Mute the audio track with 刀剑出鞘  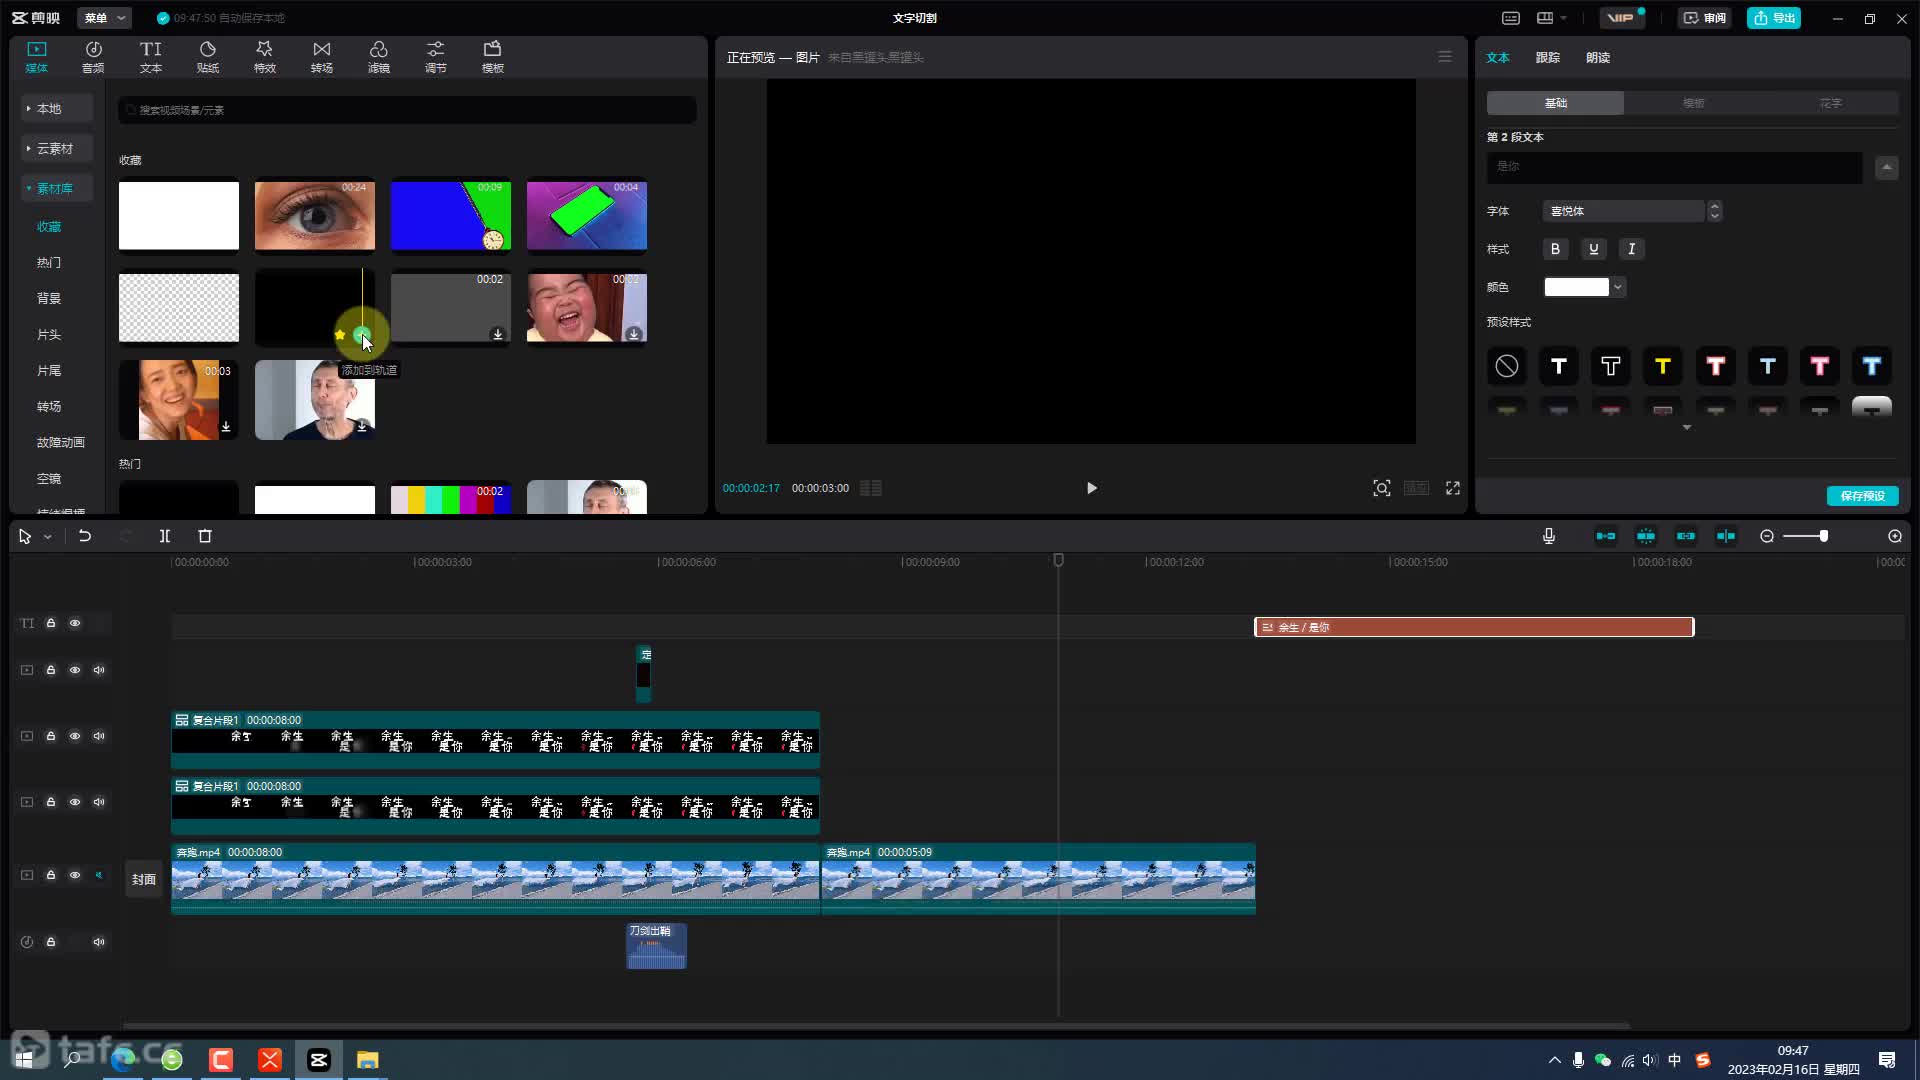[99, 942]
